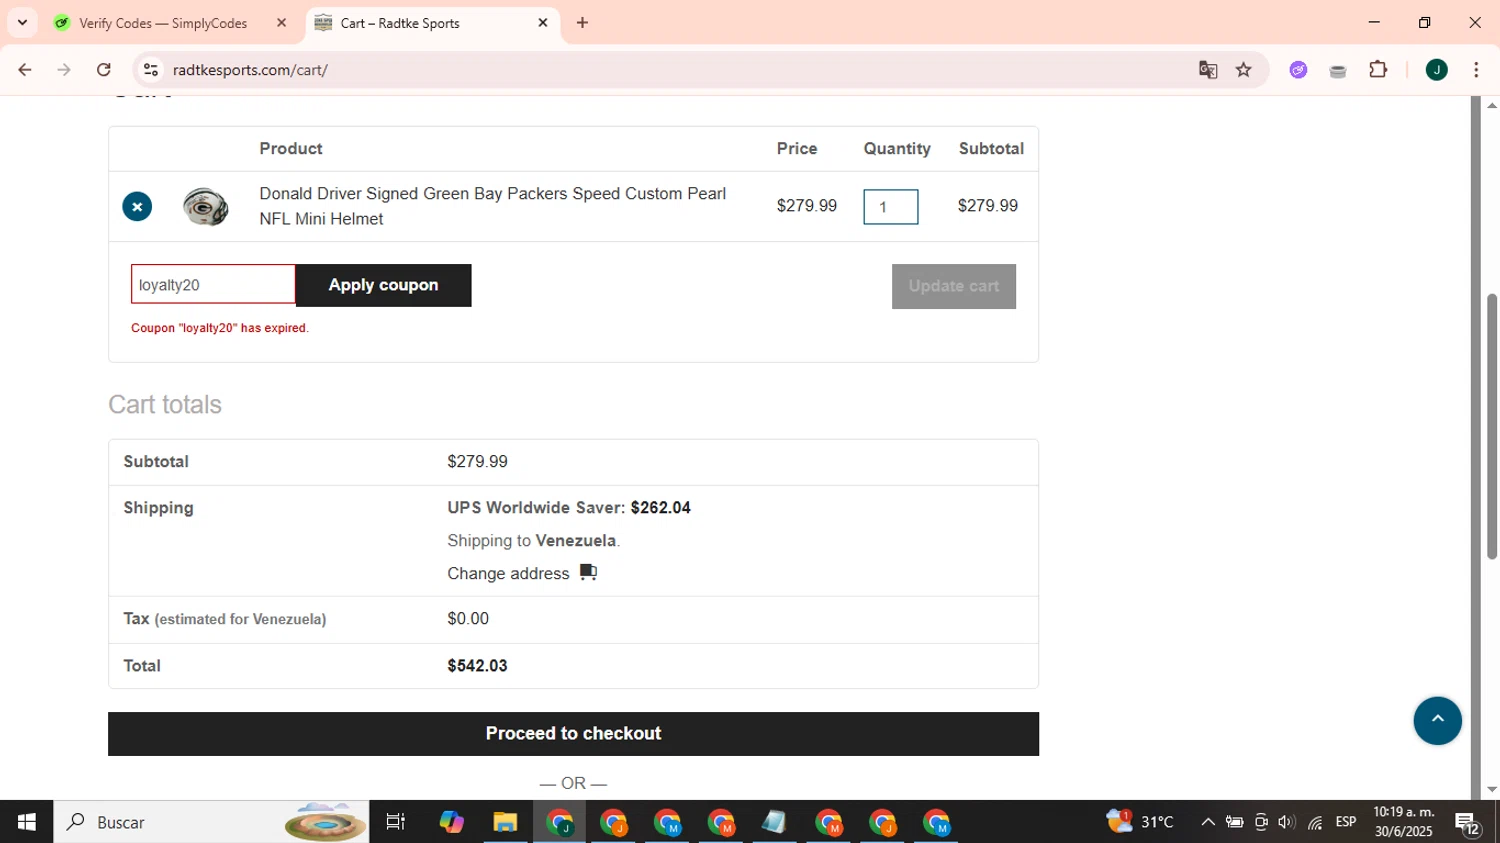Bookmark this page with the star icon
This screenshot has width=1500, height=843.
1244,70
